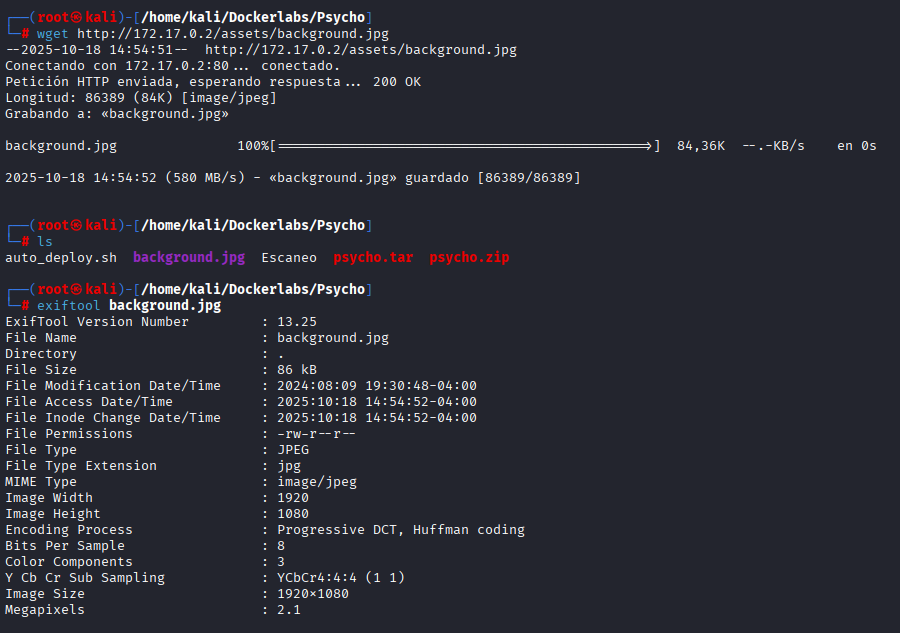The height and width of the screenshot is (633, 900).
Task: Click the File Modification Date value
Action: click(x=377, y=385)
